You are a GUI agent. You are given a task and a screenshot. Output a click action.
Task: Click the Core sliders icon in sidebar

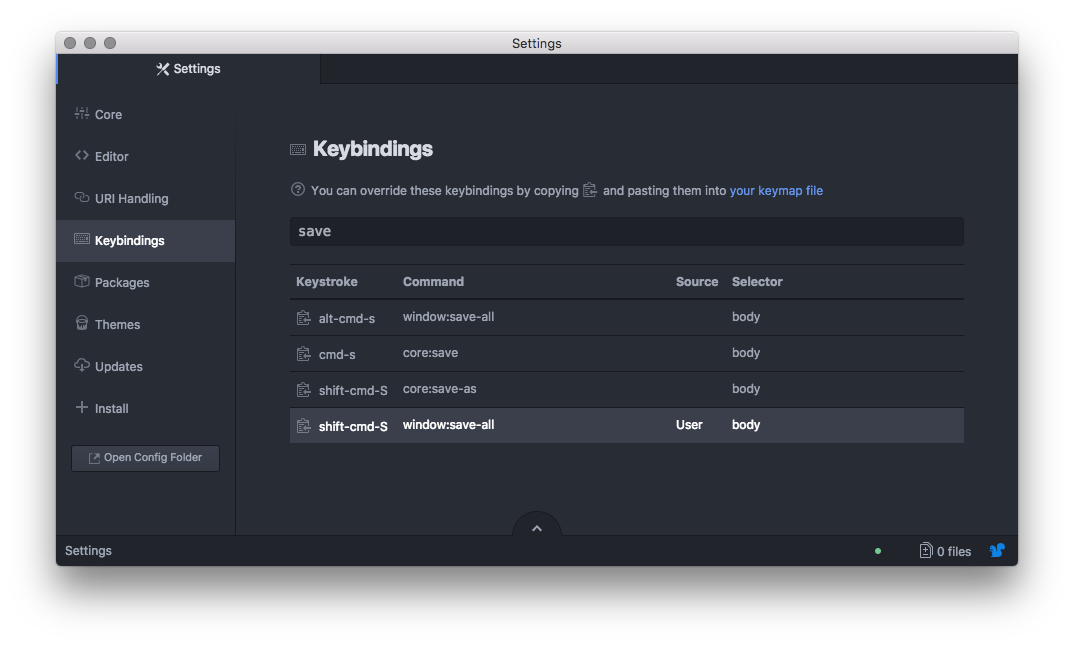coord(82,114)
